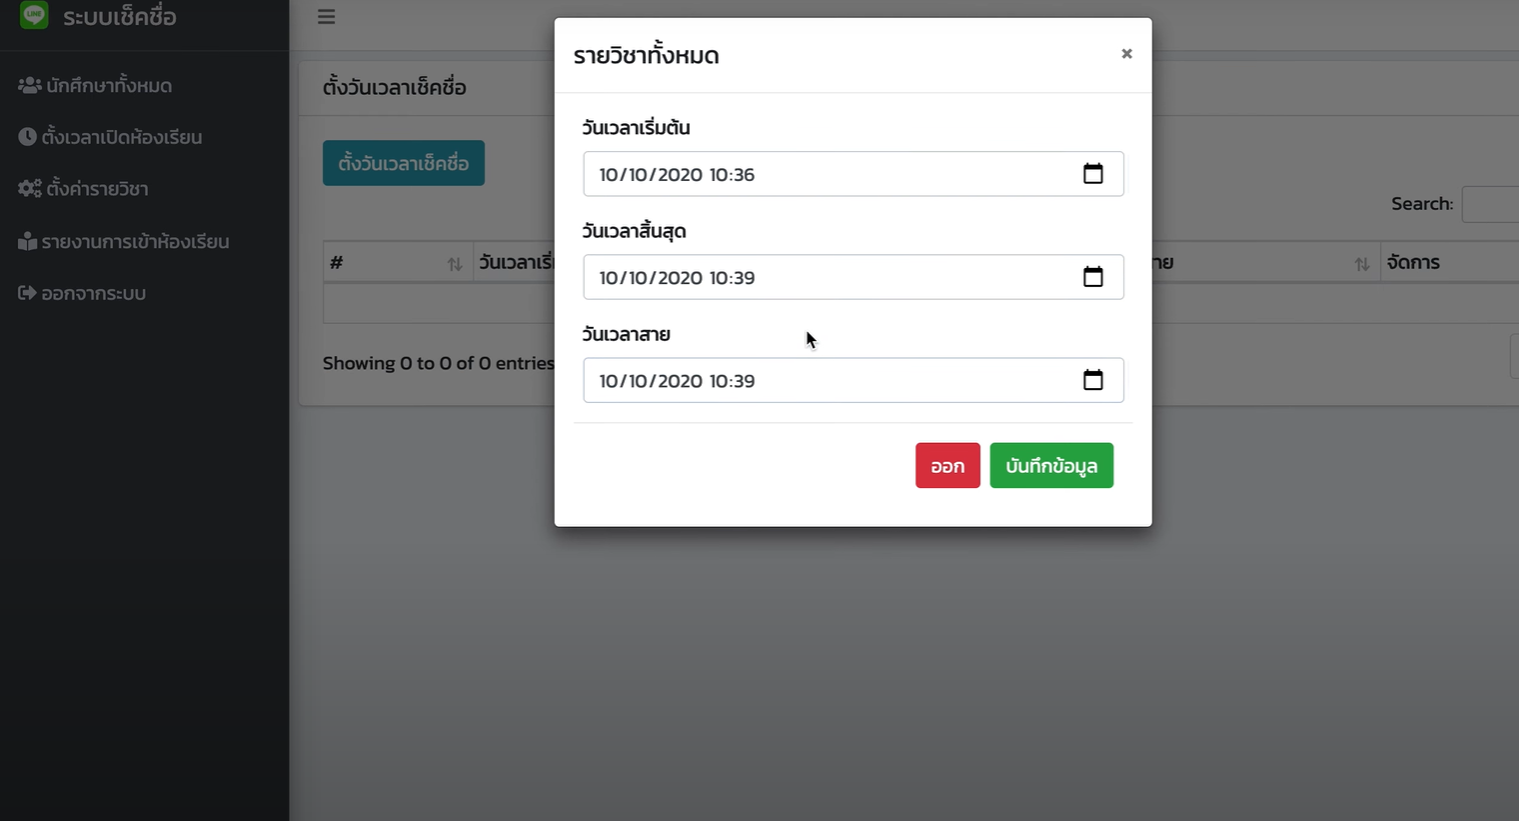Open นักศึกษาทั้งหมด sidebar menu
This screenshot has height=821, width=1519.
point(95,86)
